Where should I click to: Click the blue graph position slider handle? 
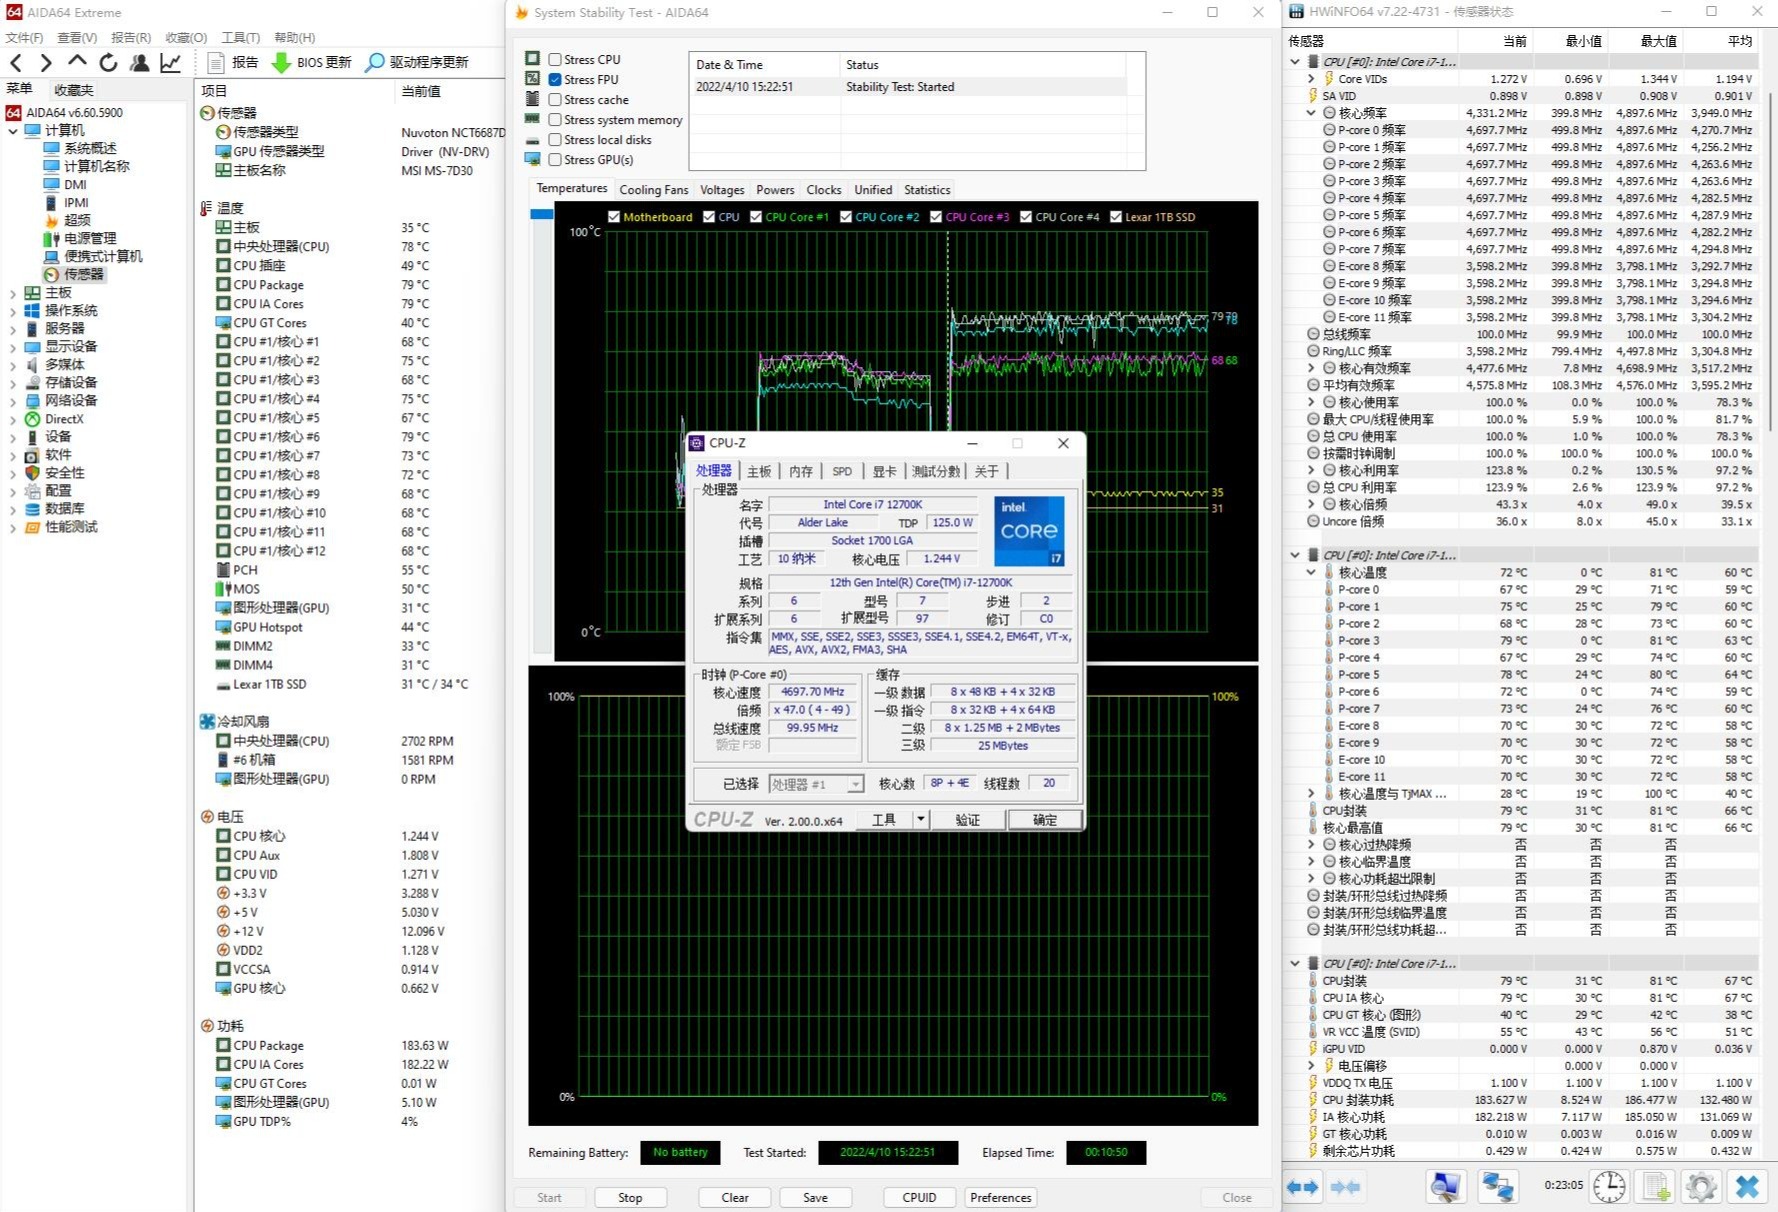click(541, 214)
